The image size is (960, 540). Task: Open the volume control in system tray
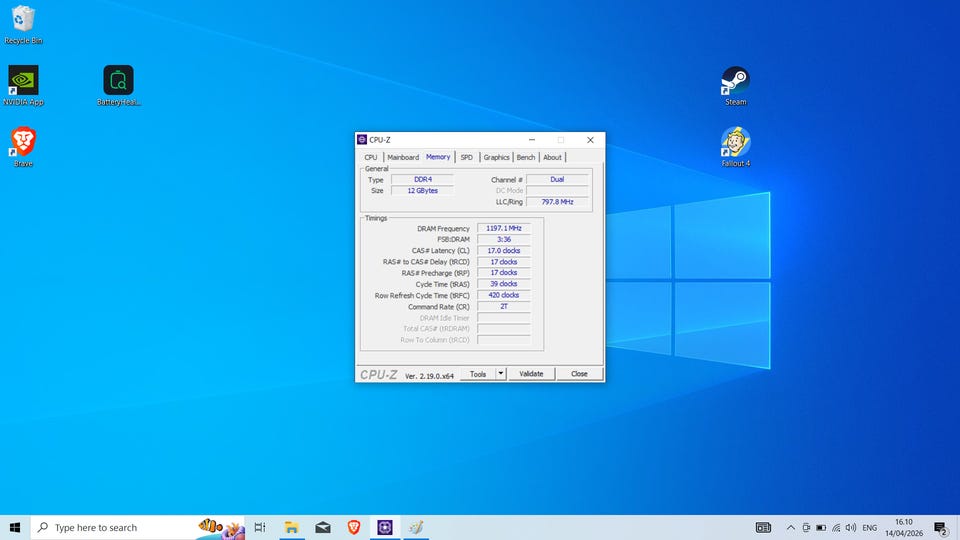850,527
